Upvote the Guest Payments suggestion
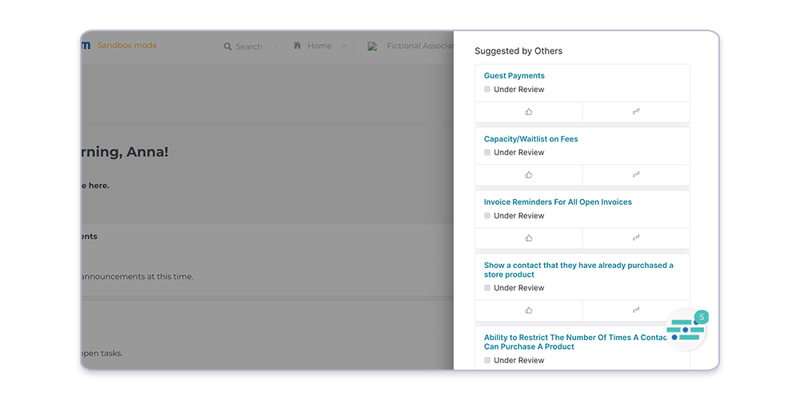The height and width of the screenshot is (400, 800). click(529, 112)
